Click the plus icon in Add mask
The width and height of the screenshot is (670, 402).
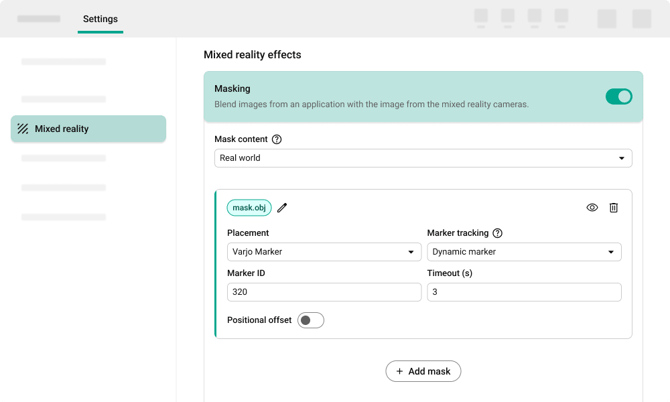click(x=400, y=371)
